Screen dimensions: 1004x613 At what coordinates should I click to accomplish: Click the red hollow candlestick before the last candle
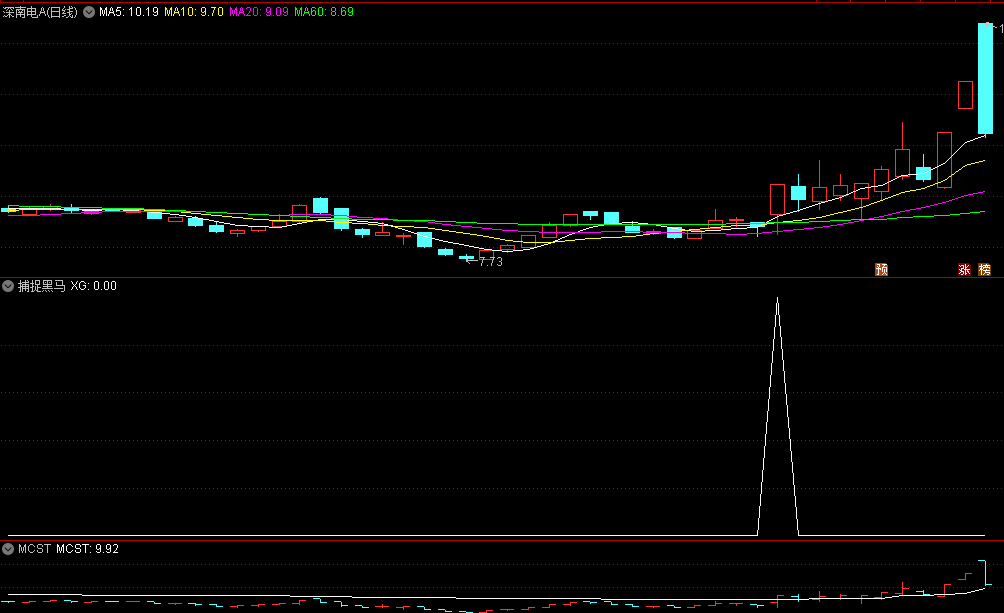965,95
